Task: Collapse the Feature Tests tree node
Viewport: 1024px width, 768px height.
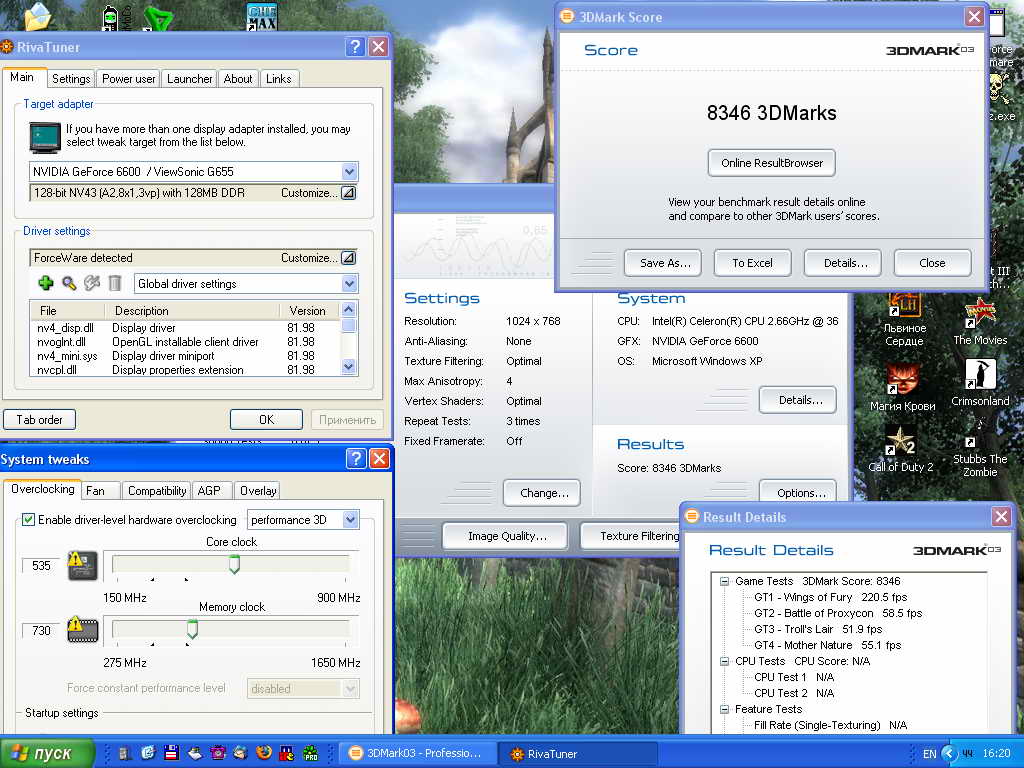Action: pos(724,709)
